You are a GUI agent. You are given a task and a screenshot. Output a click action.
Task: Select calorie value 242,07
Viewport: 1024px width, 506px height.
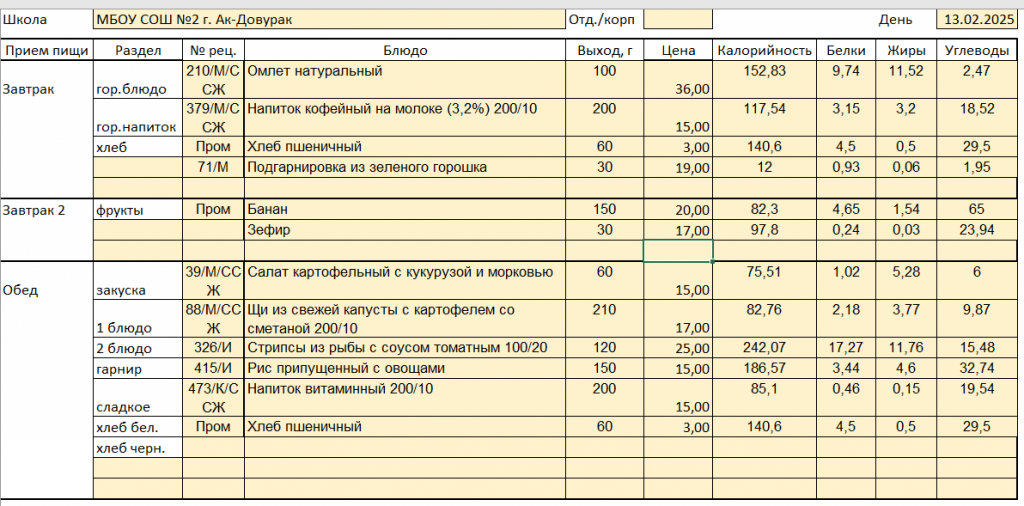coord(762,348)
